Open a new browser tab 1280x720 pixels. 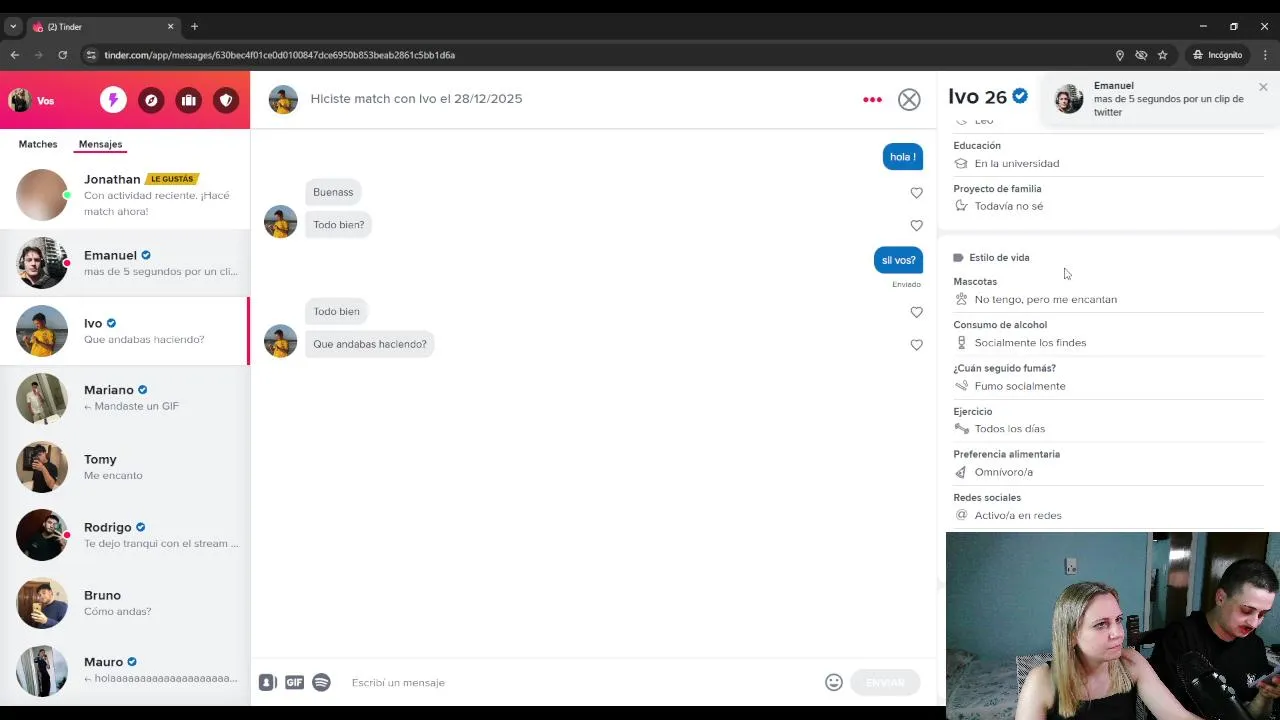pyautogui.click(x=194, y=26)
